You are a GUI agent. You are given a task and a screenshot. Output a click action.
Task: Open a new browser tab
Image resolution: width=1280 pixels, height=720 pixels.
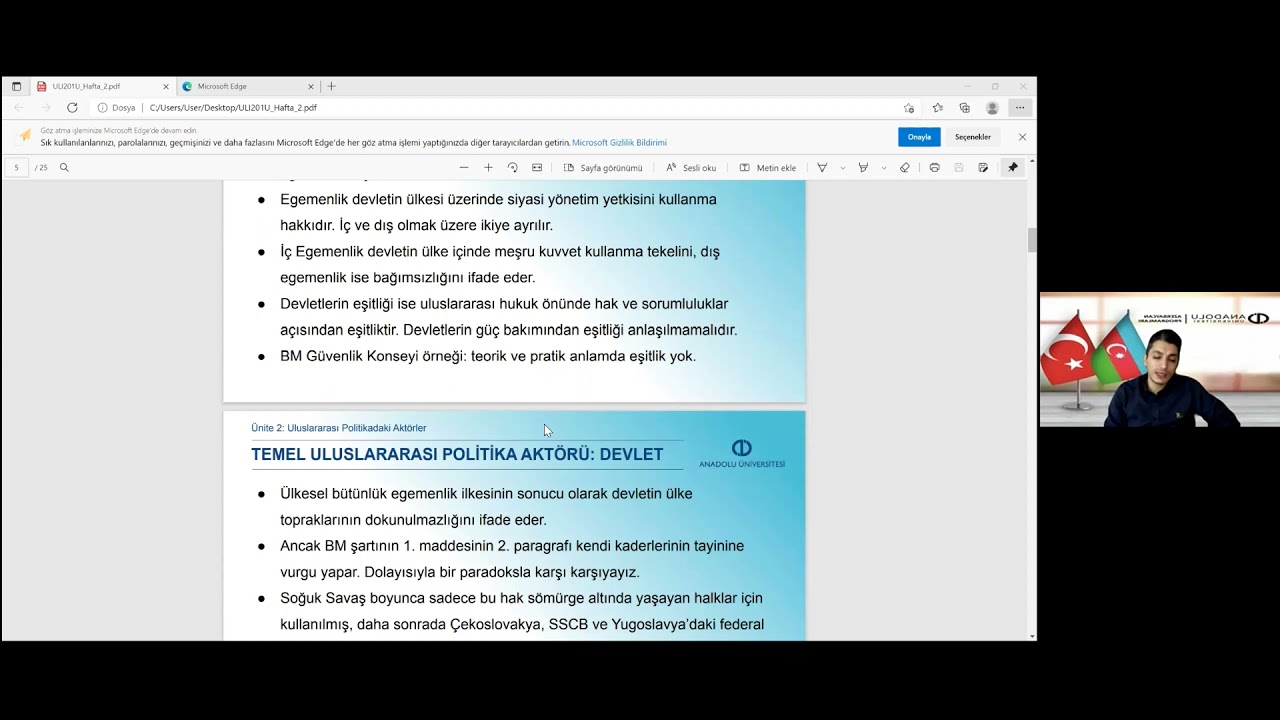pos(332,87)
